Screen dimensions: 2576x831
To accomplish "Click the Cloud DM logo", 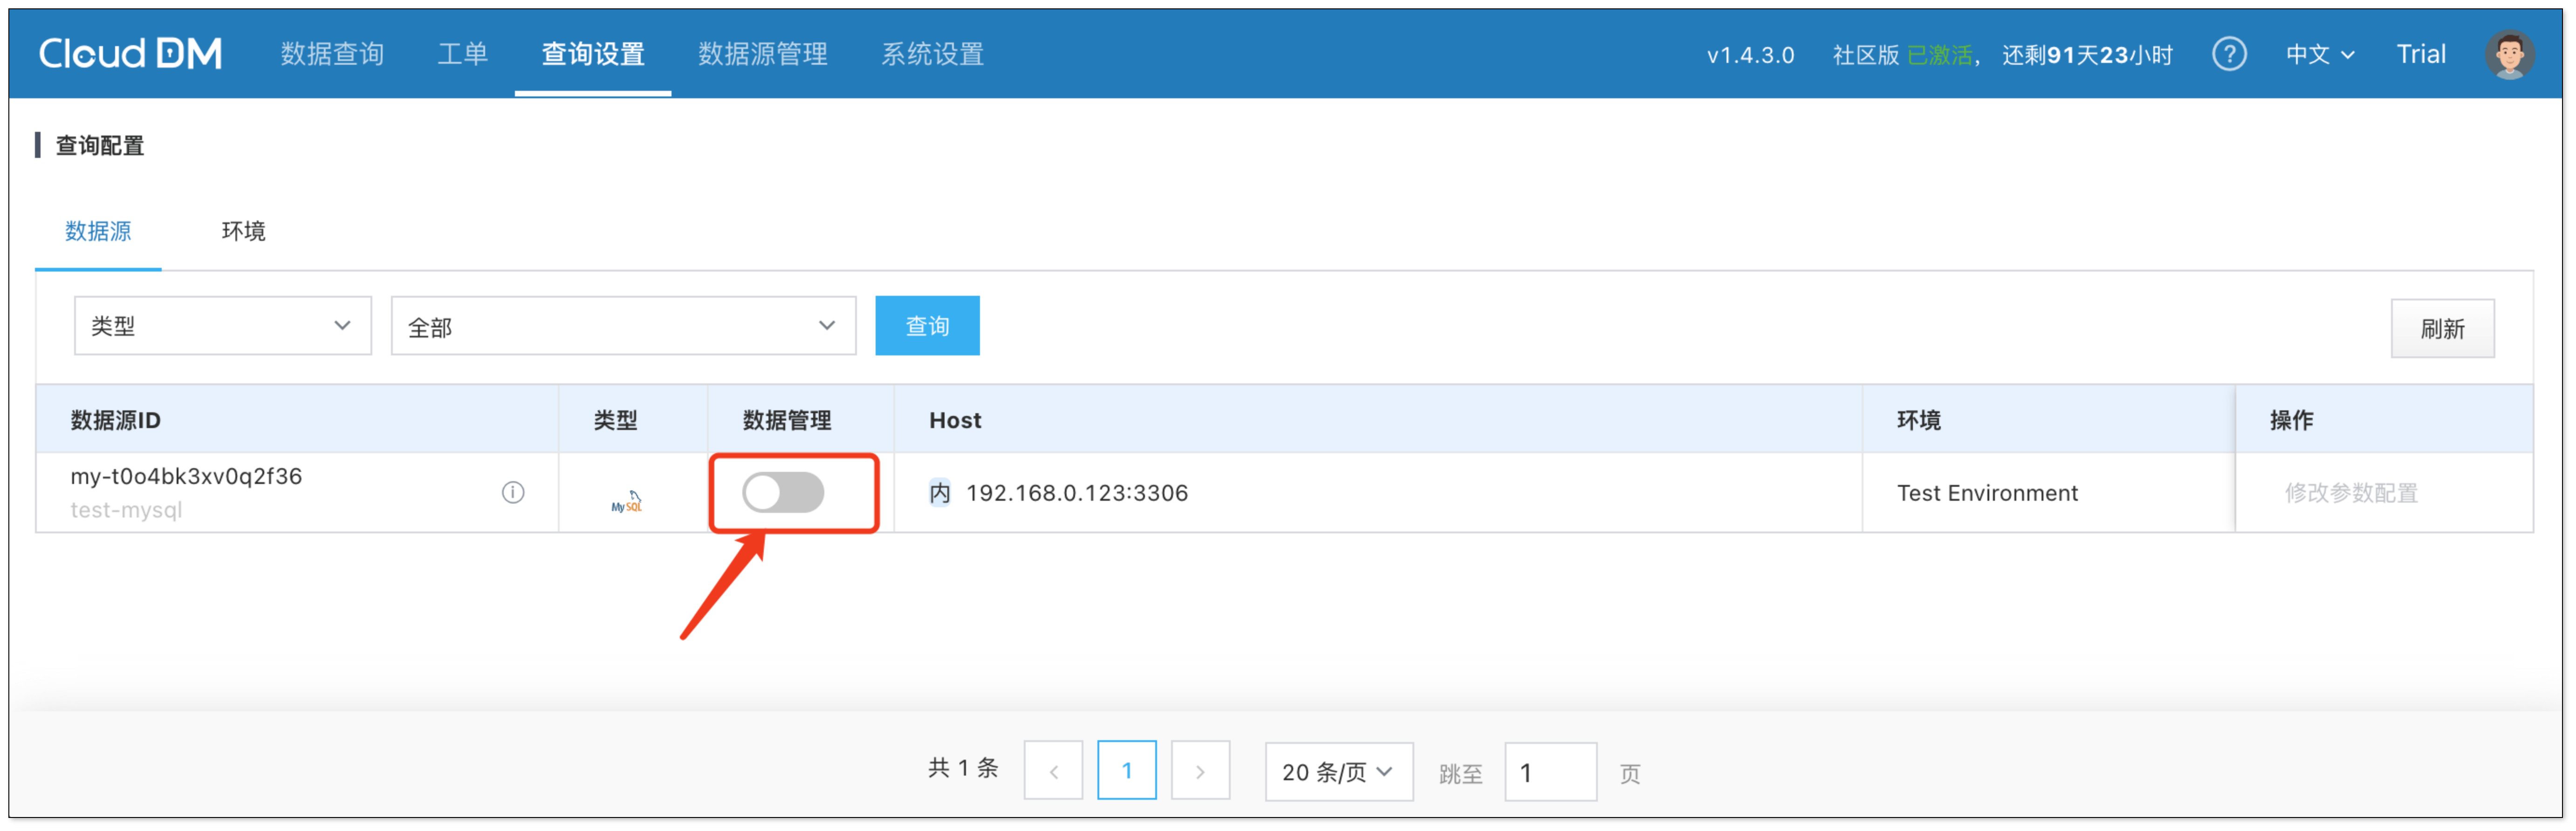I will (x=130, y=54).
